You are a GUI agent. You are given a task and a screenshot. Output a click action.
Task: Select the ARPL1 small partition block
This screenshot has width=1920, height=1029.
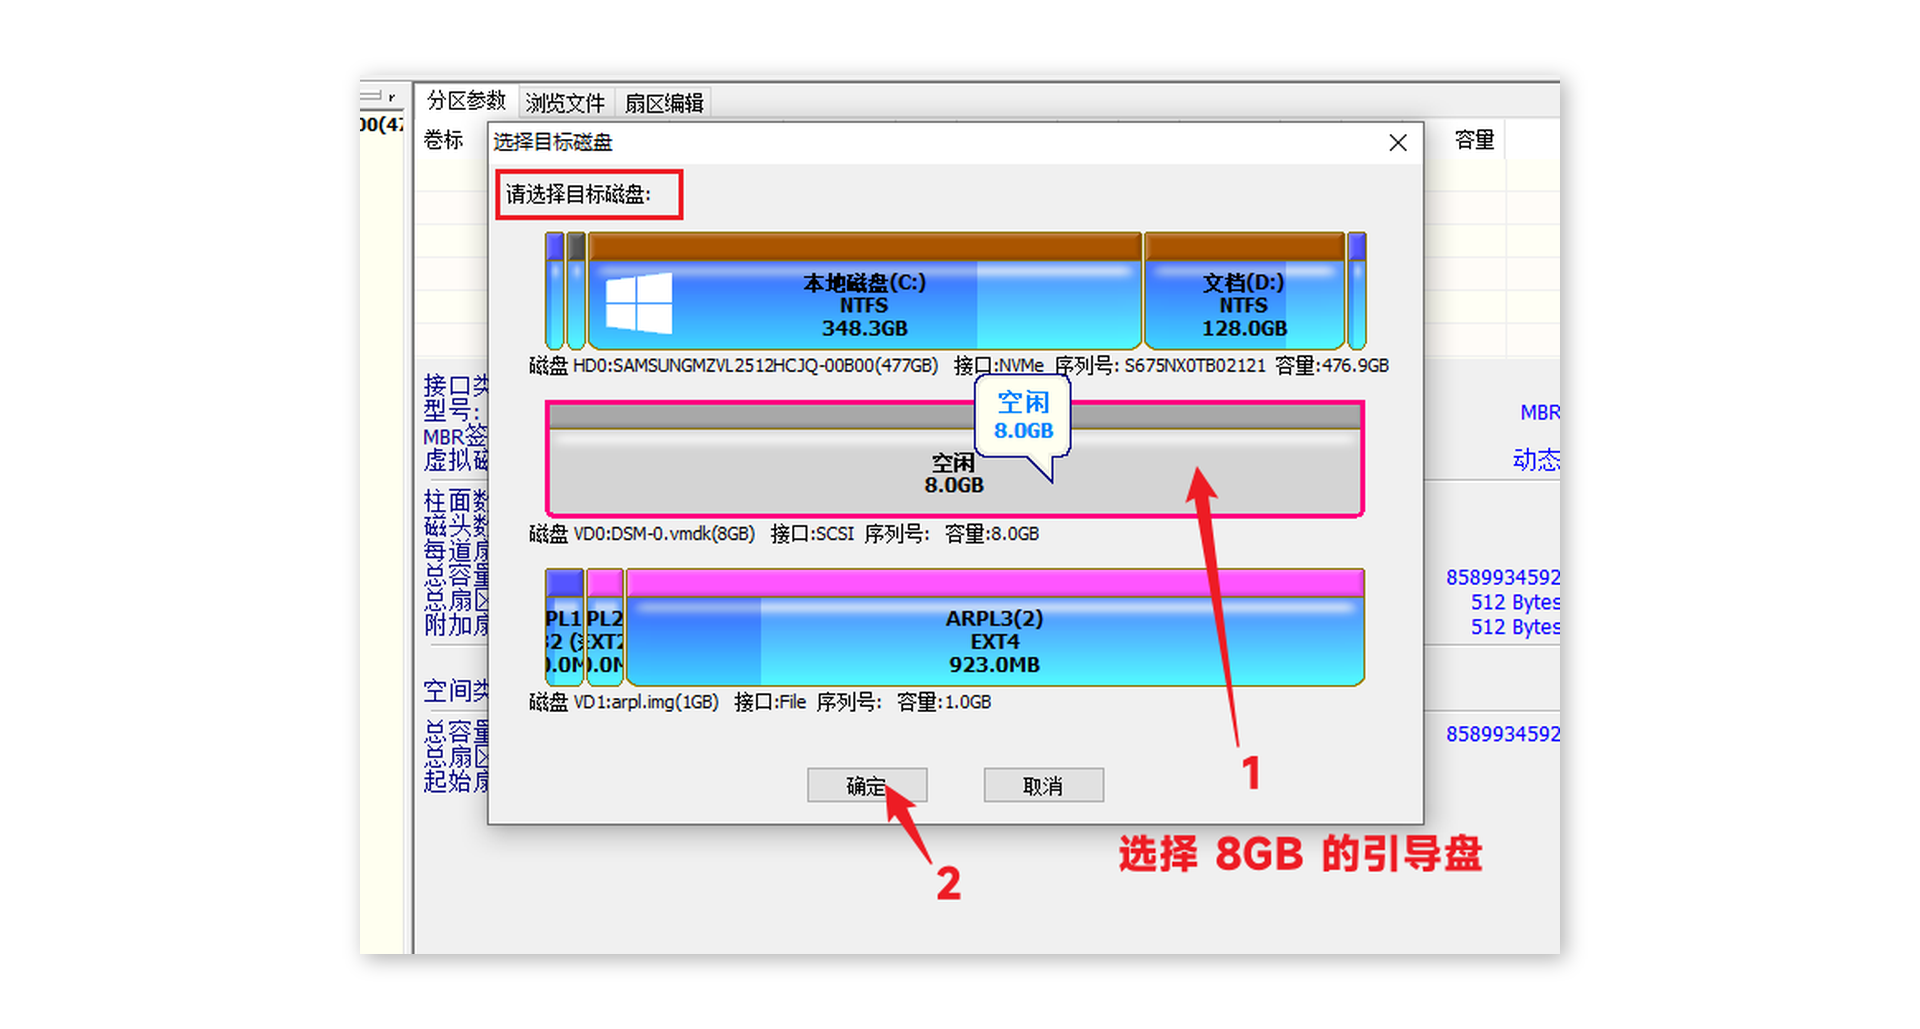tap(564, 627)
